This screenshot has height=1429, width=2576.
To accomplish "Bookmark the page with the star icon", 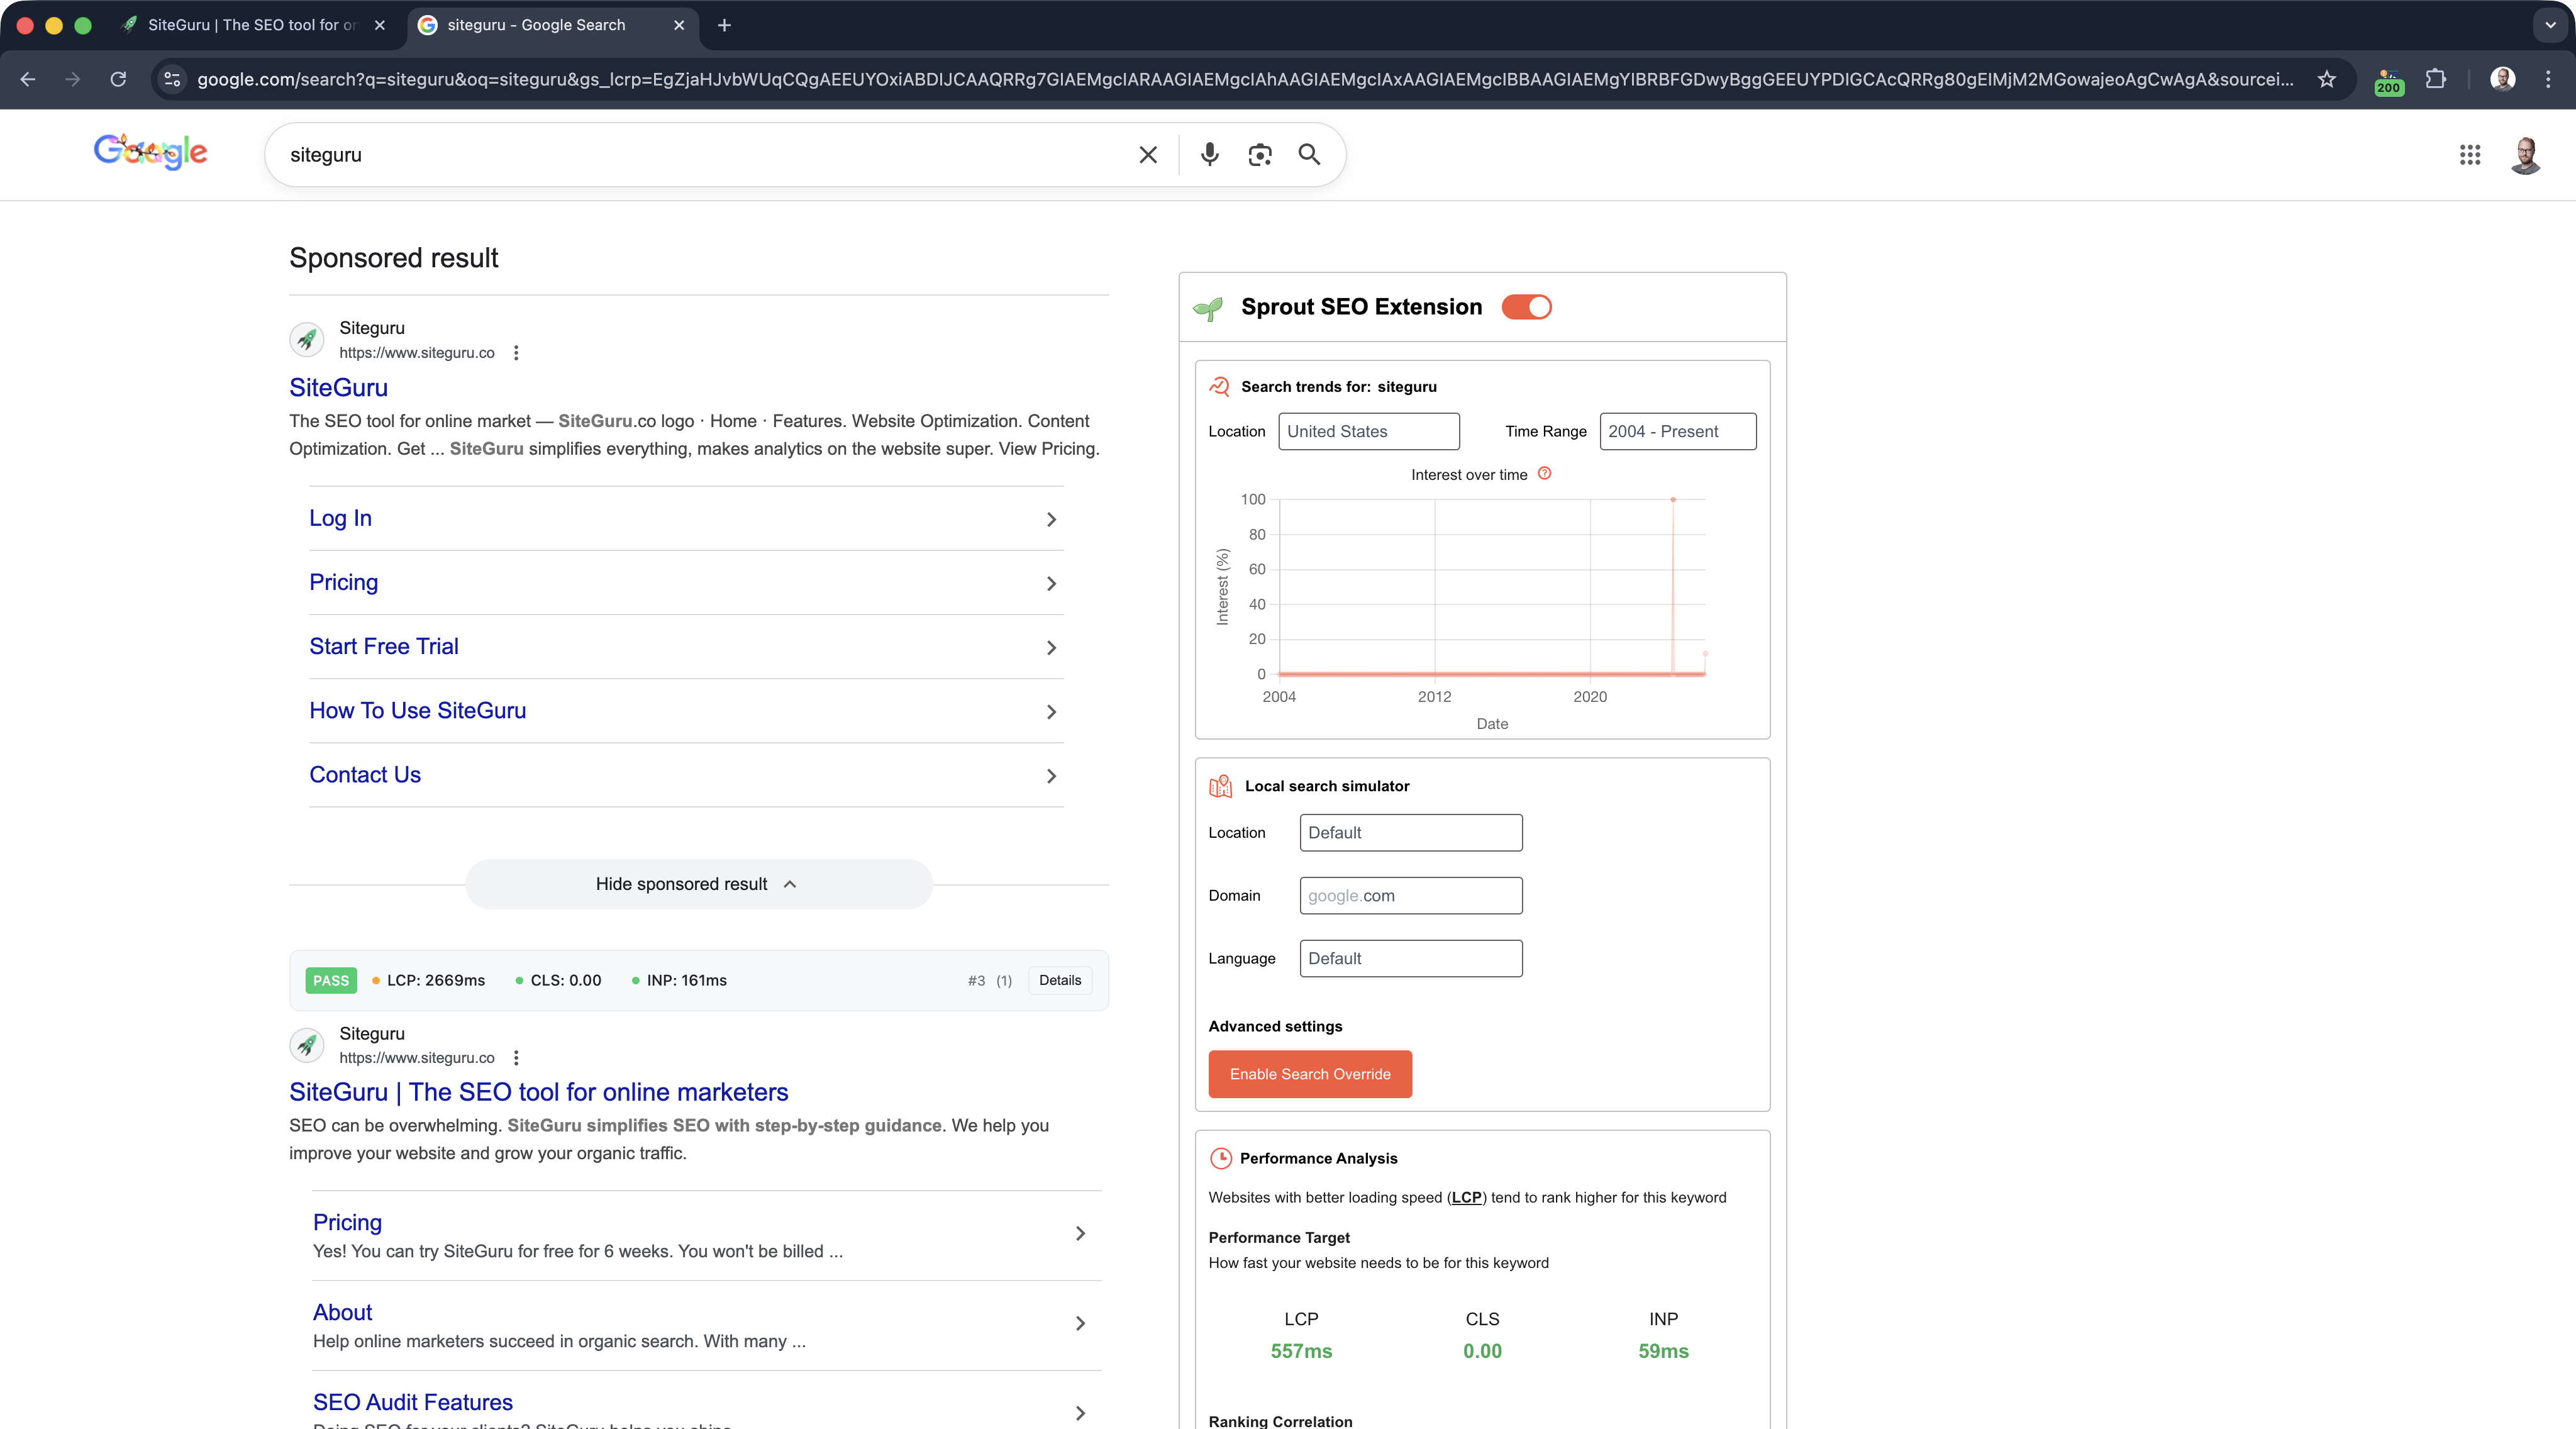I will click(2327, 79).
